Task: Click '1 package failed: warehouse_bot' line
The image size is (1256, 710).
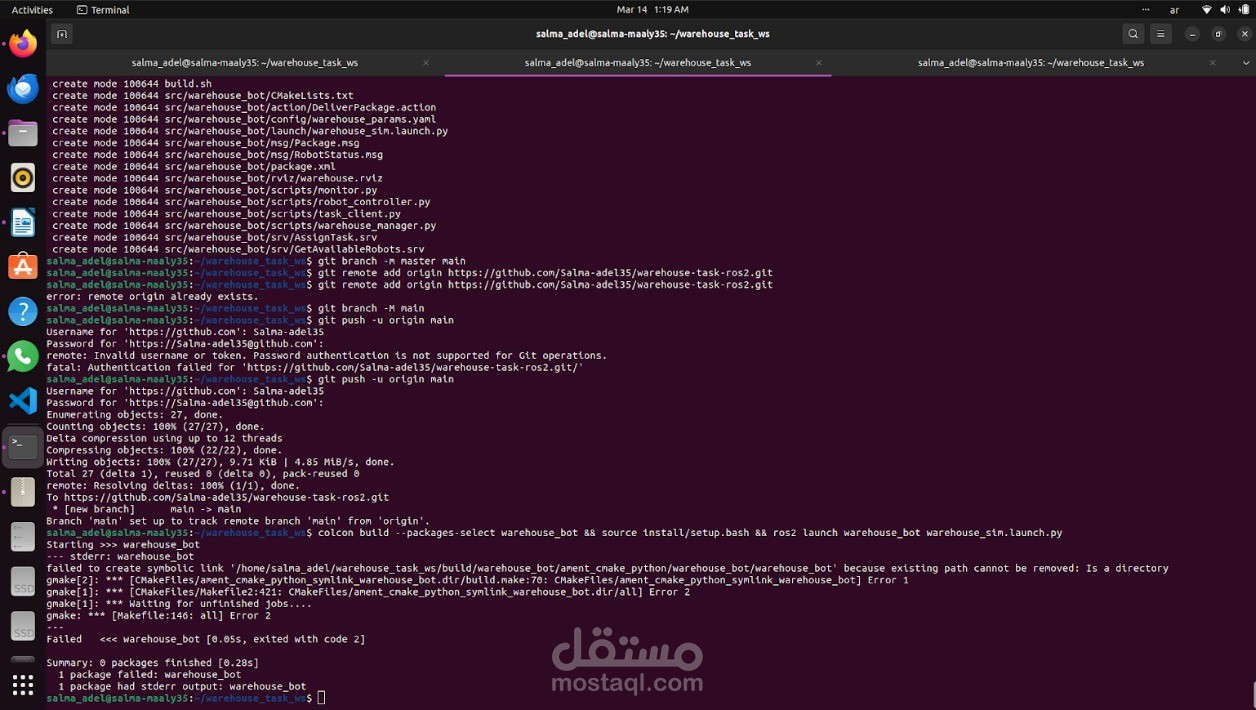Action: tap(149, 674)
